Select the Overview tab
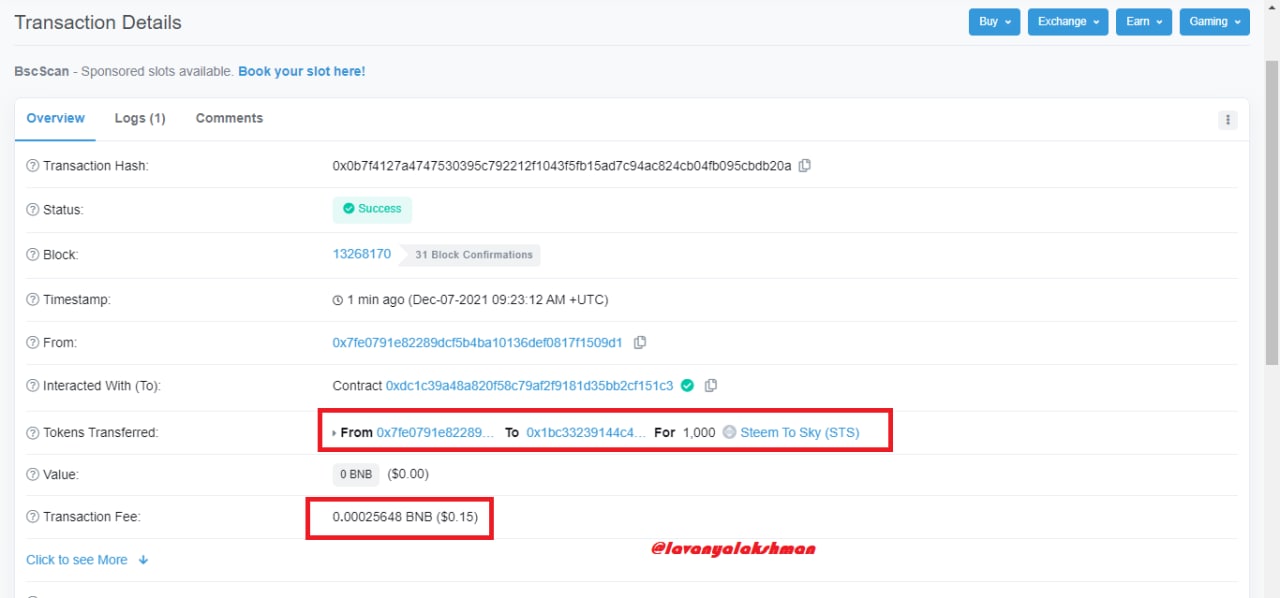Screen dimensions: 1280x598 [55, 118]
